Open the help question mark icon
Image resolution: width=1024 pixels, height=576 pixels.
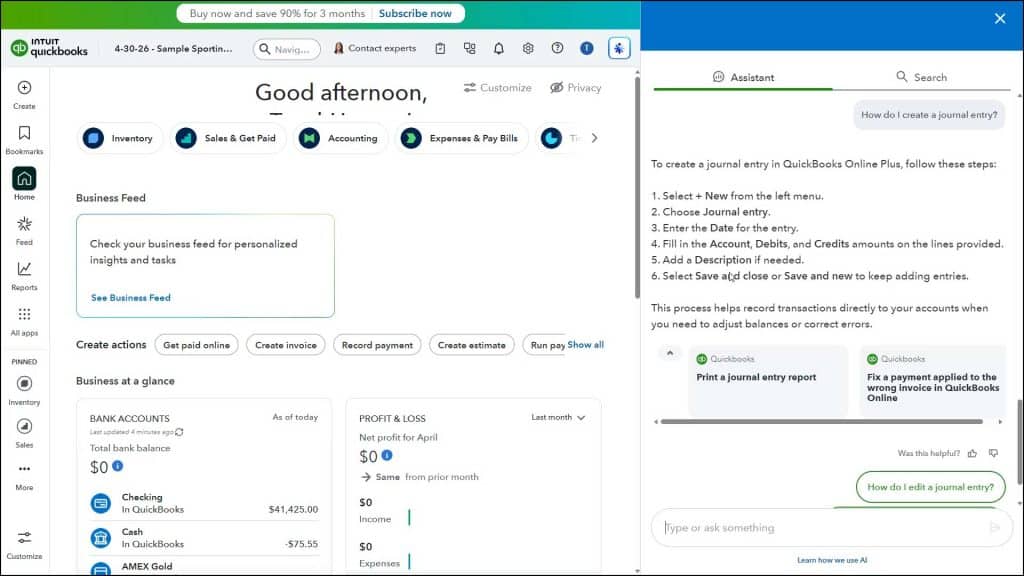557,48
